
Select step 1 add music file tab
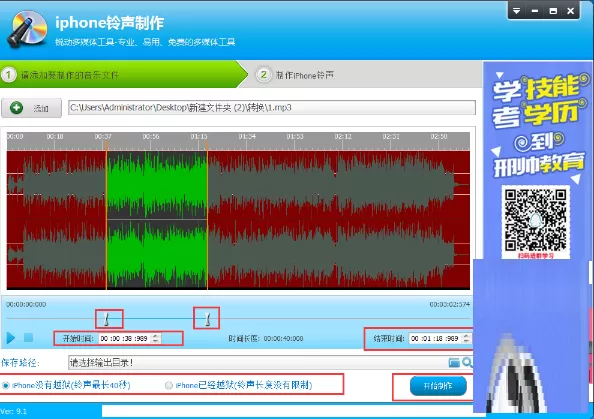pyautogui.click(x=121, y=75)
